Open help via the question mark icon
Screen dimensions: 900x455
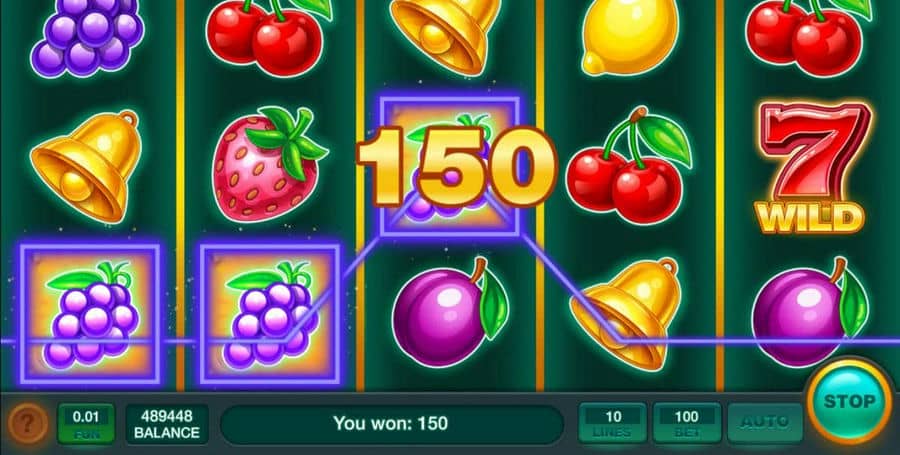tap(28, 424)
